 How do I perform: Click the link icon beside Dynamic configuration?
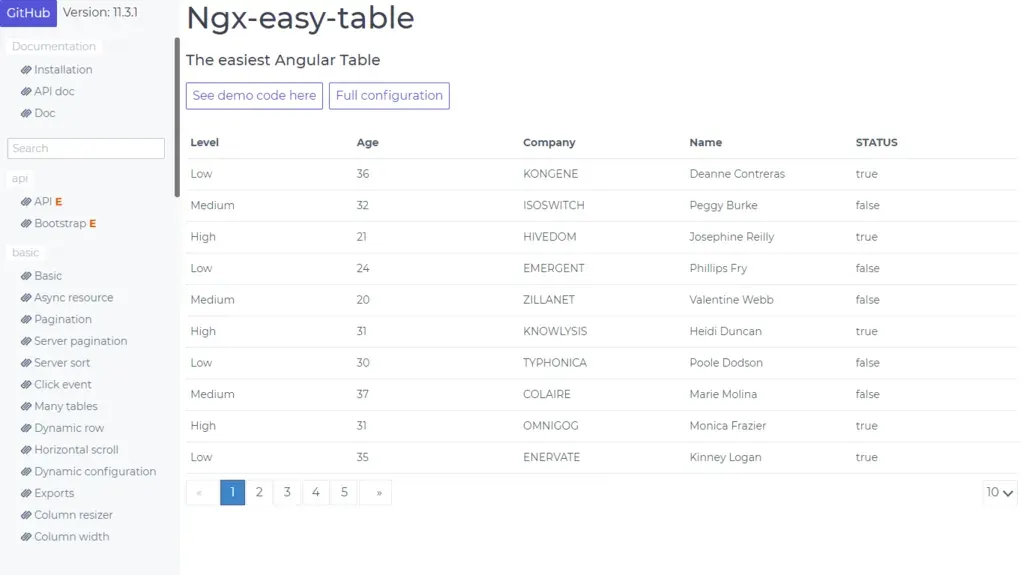[x=26, y=471]
